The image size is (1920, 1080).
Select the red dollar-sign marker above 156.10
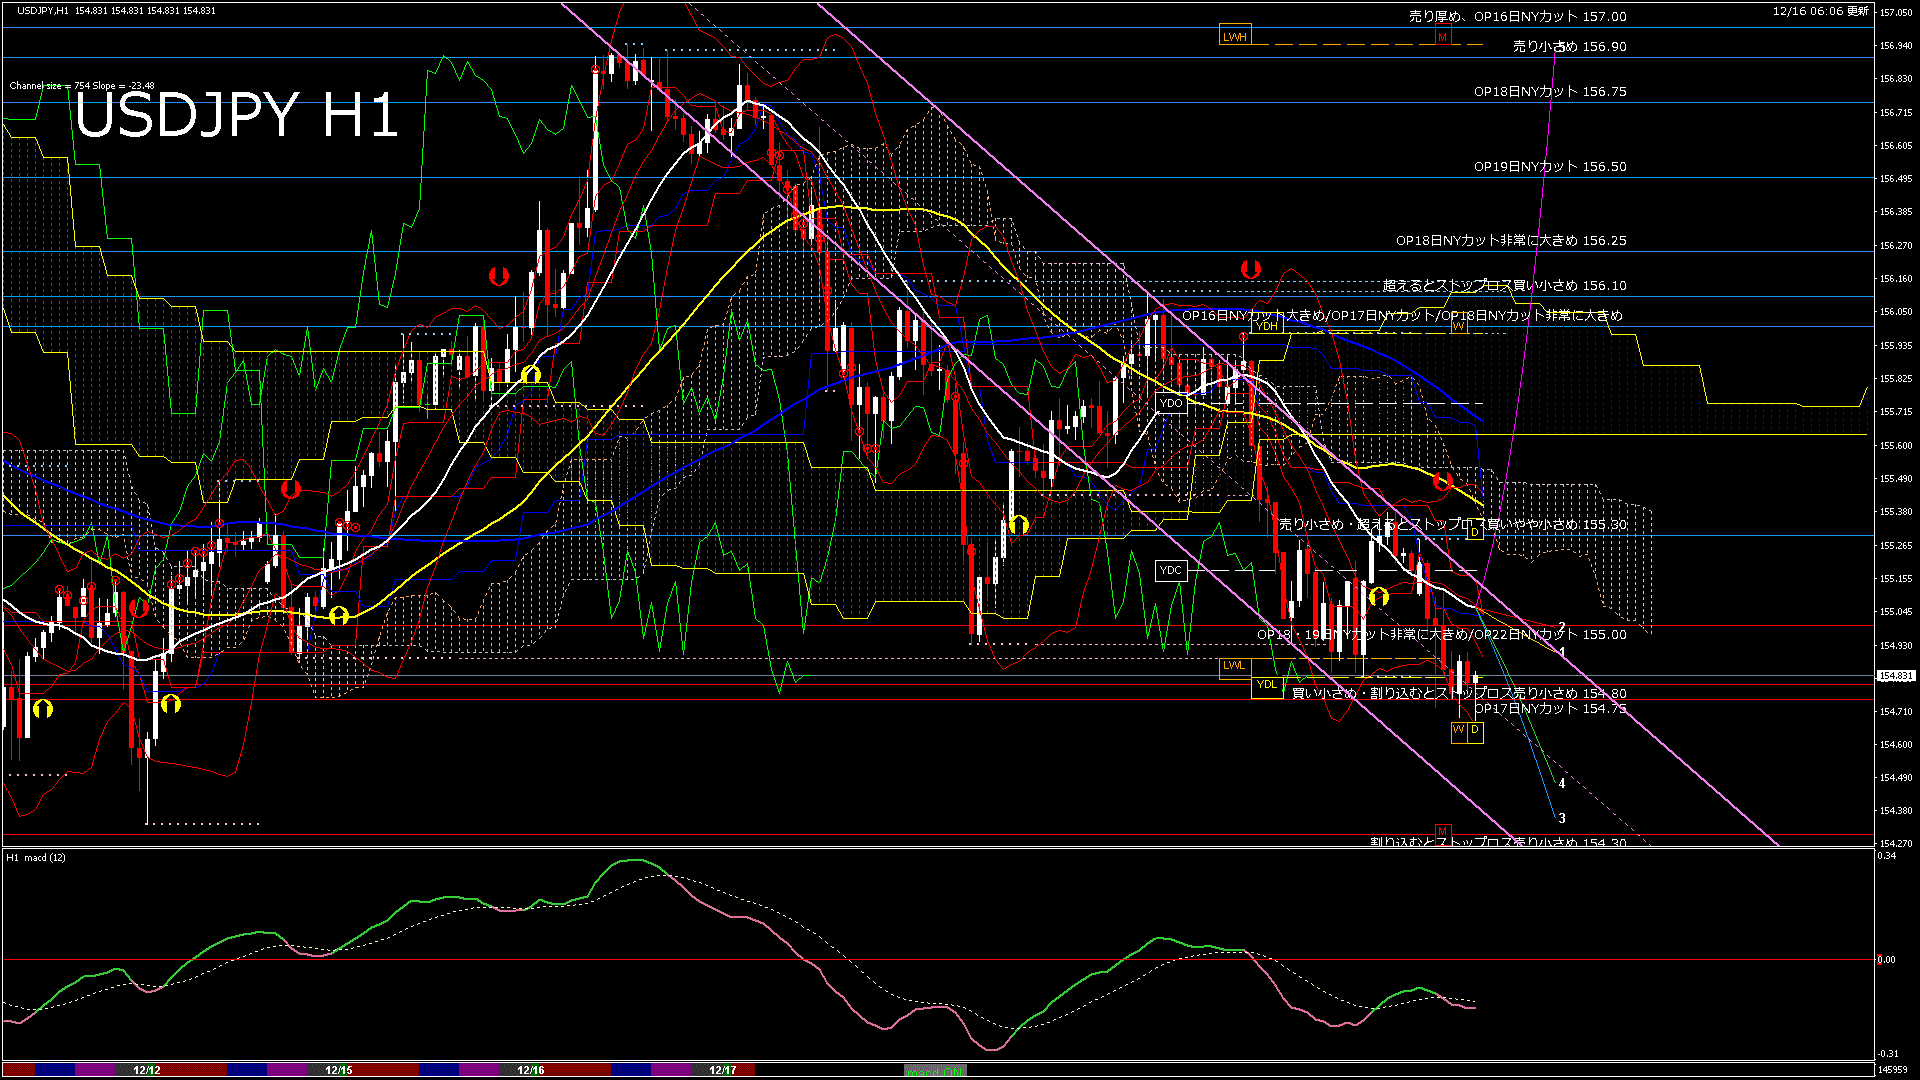[1249, 267]
